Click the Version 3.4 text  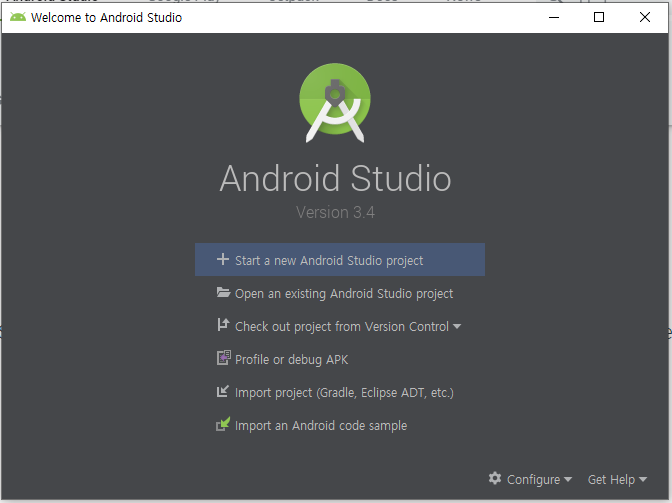[x=335, y=212]
